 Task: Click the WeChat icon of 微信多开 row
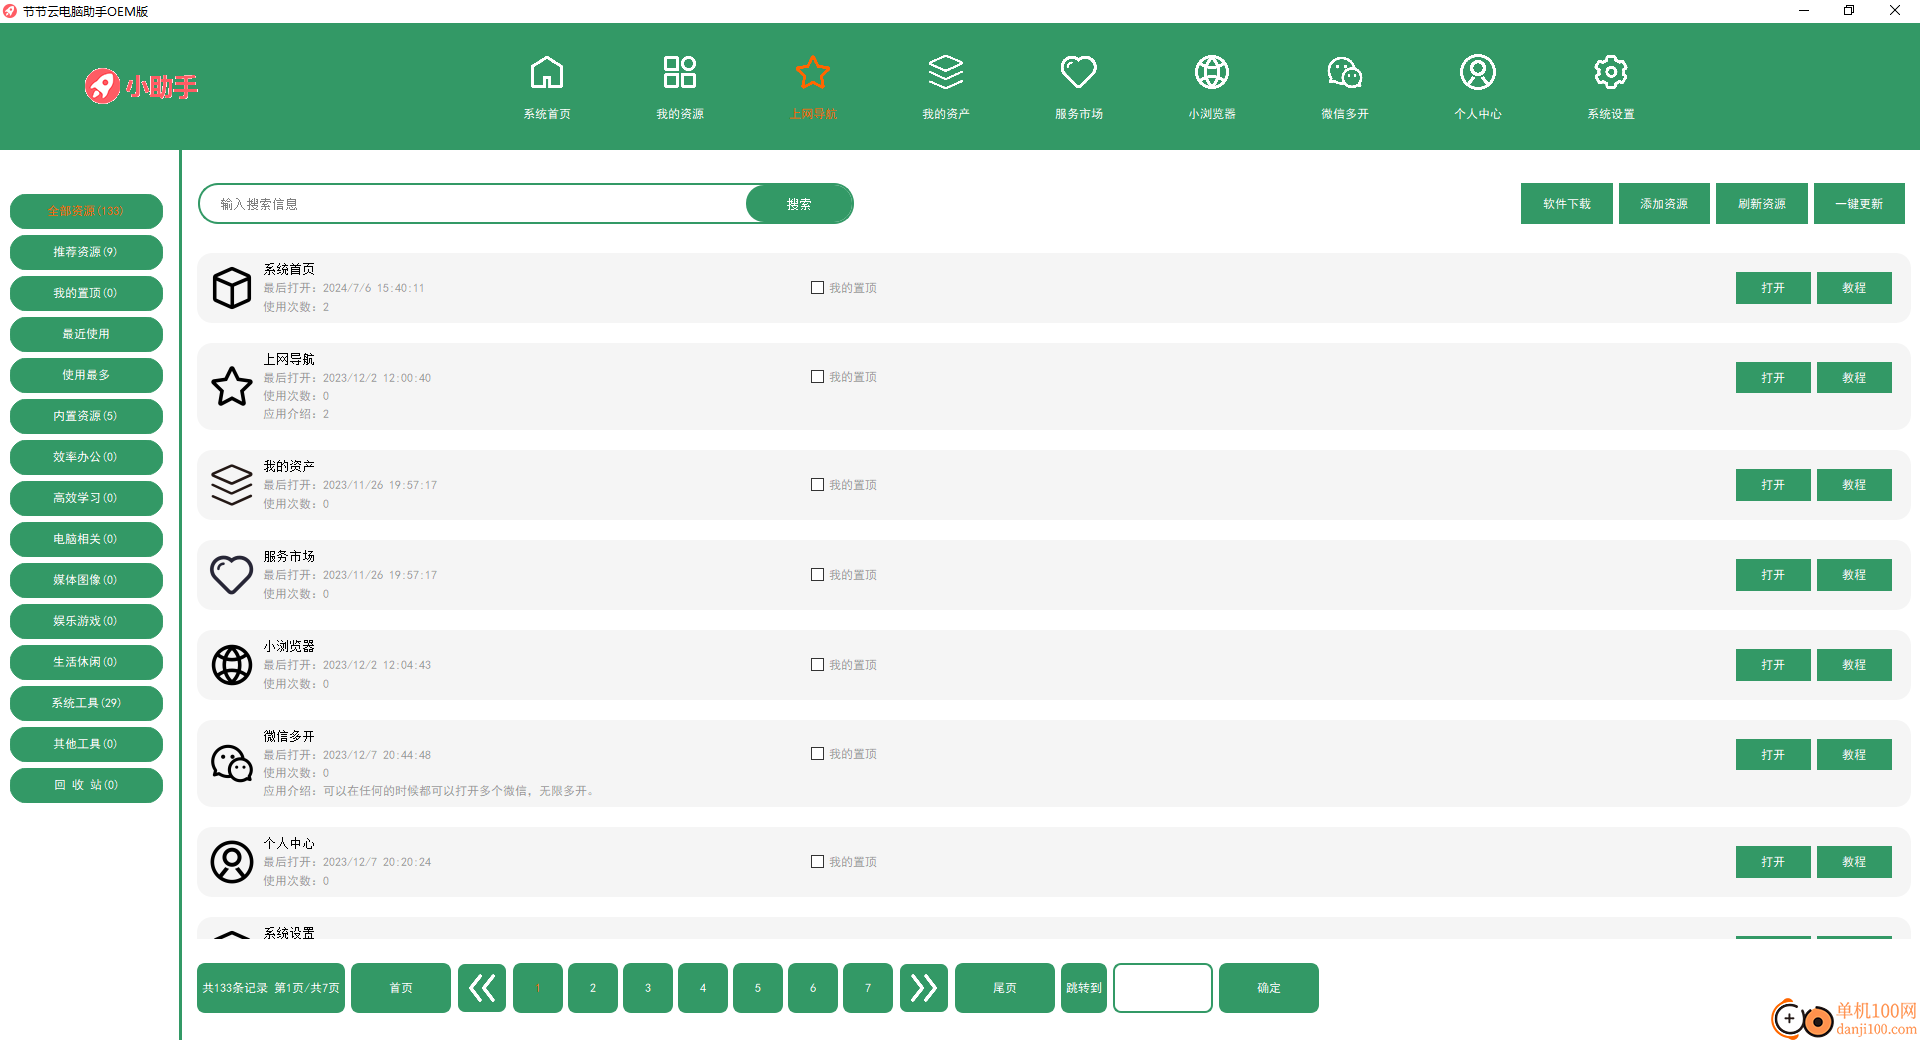point(231,763)
